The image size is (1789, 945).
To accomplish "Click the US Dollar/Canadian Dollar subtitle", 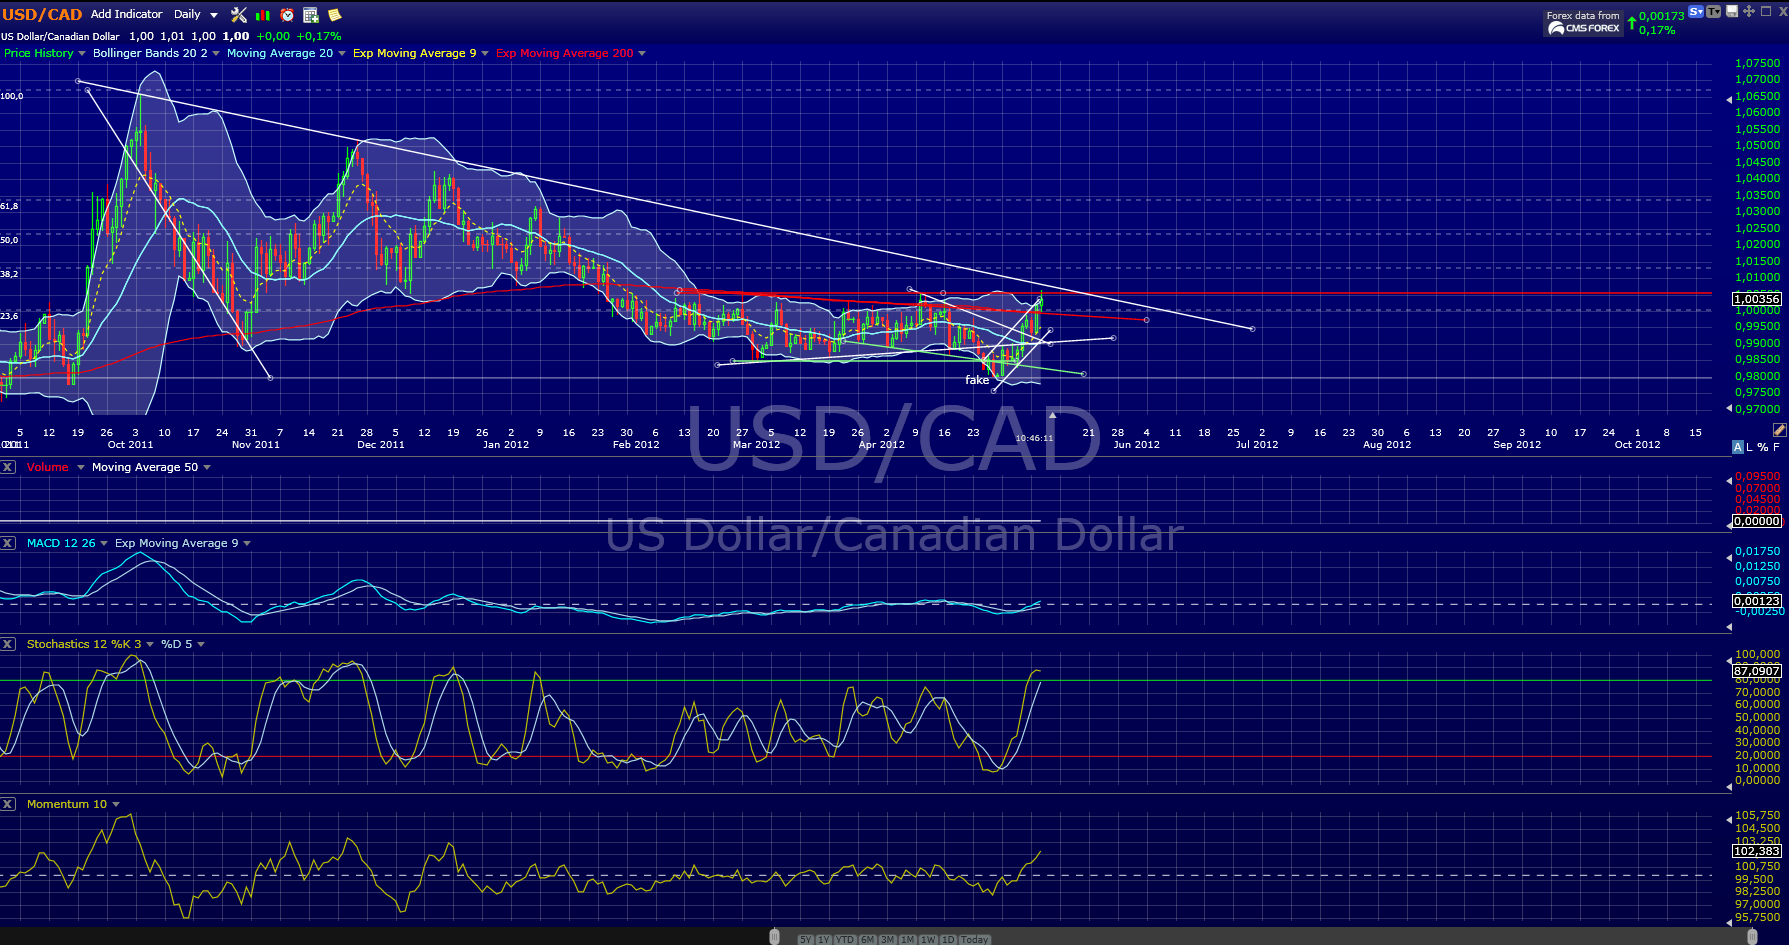I will pos(60,36).
